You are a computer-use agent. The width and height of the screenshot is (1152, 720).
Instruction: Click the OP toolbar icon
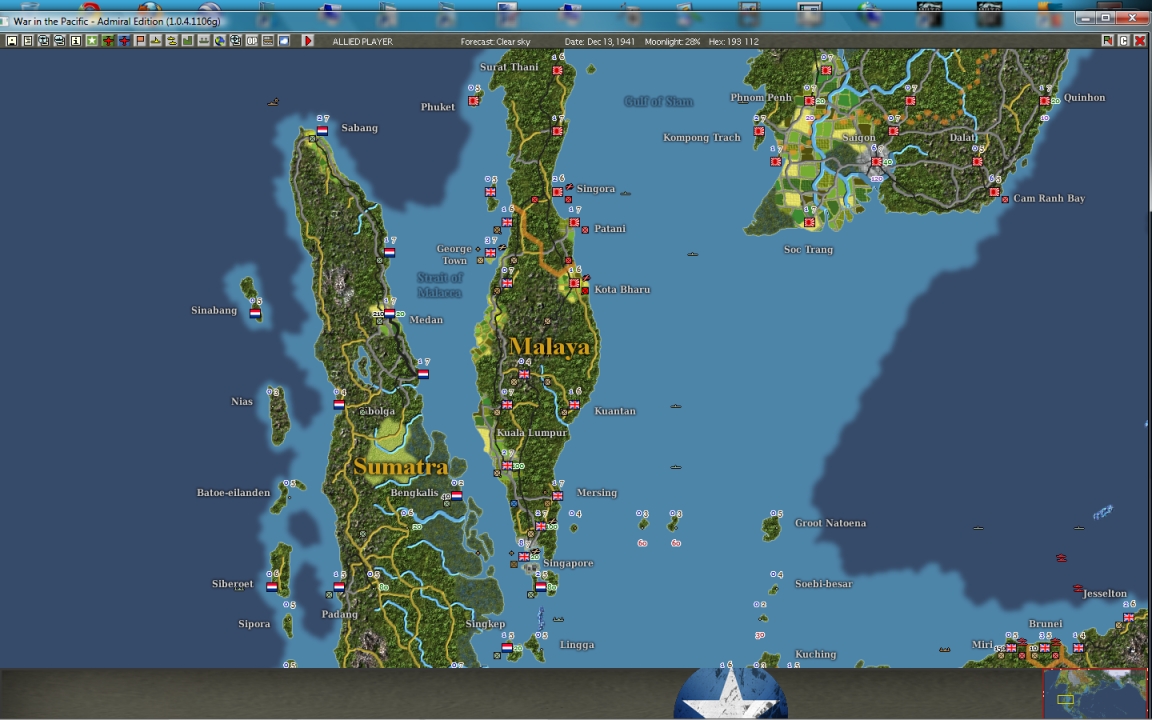(252, 41)
